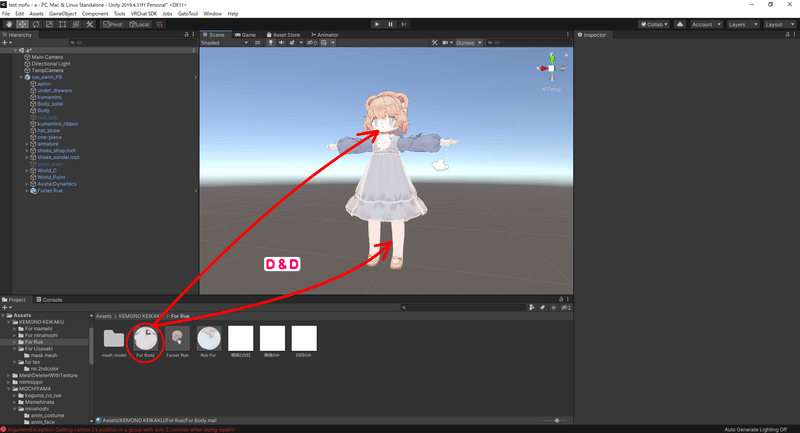Expand the armature object in Hierarchy
The height and width of the screenshot is (433, 800).
(27, 144)
